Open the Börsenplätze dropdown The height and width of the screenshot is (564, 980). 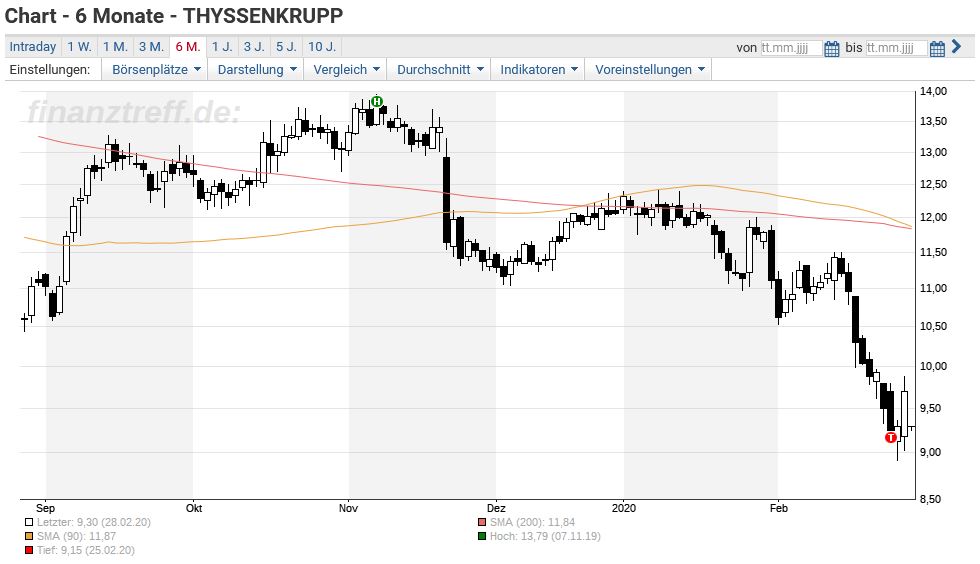pos(156,69)
